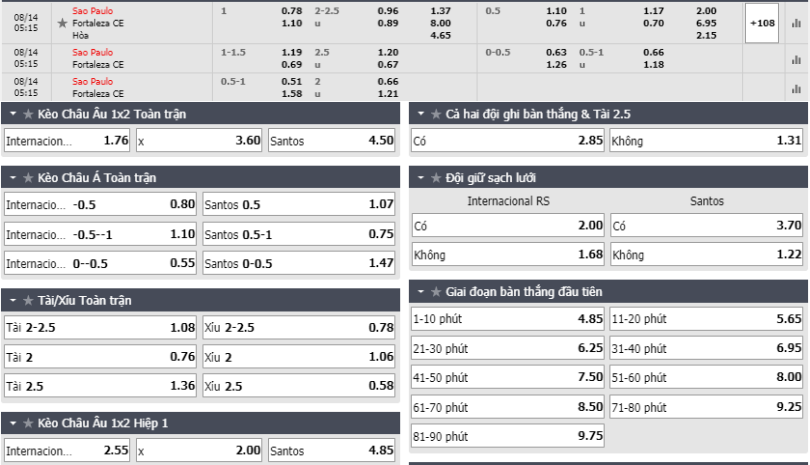Open statistics chart icon for first Sao Paulo row
Viewport: 810px width, 465px height.
(796, 23)
